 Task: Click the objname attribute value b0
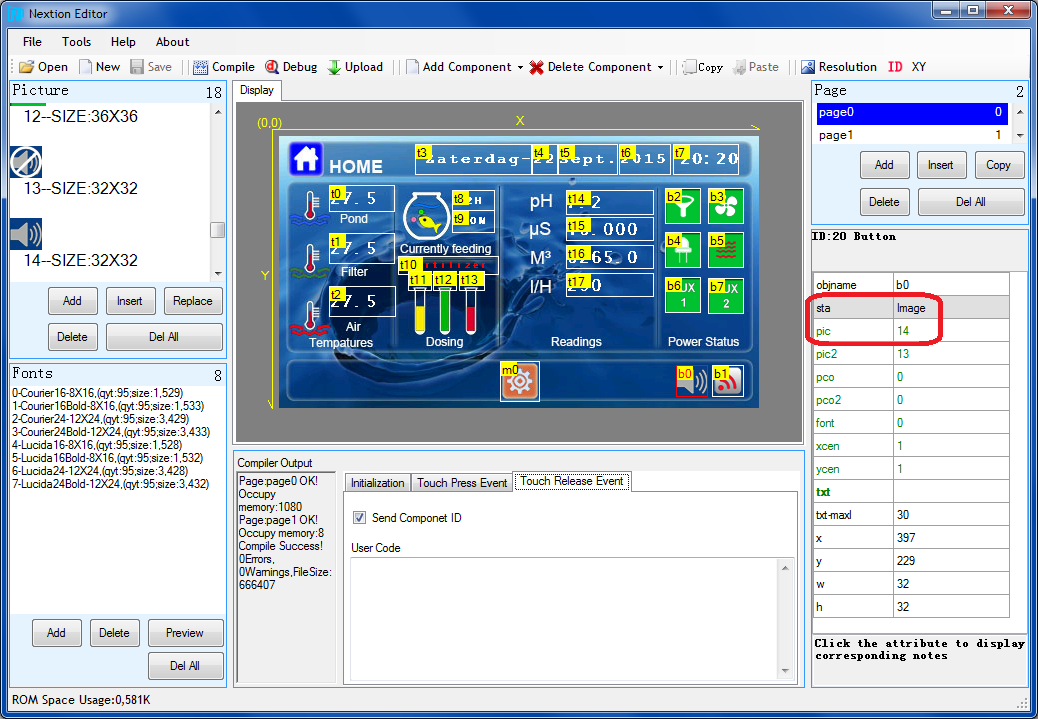(951, 285)
